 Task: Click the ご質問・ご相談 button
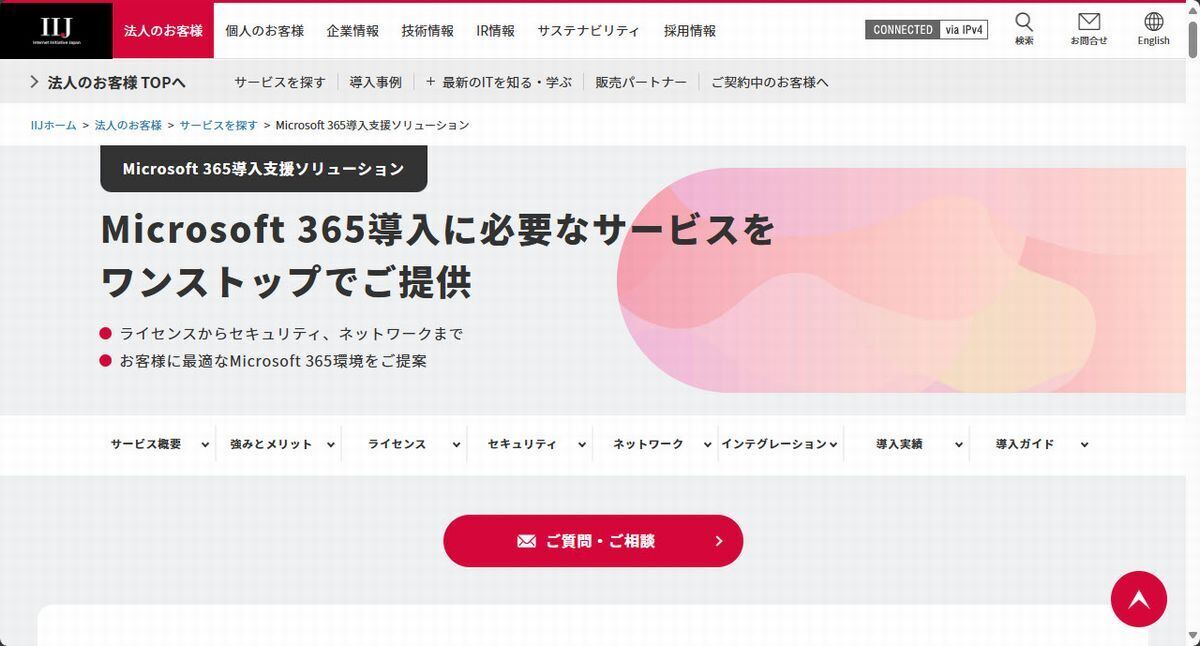pos(593,541)
